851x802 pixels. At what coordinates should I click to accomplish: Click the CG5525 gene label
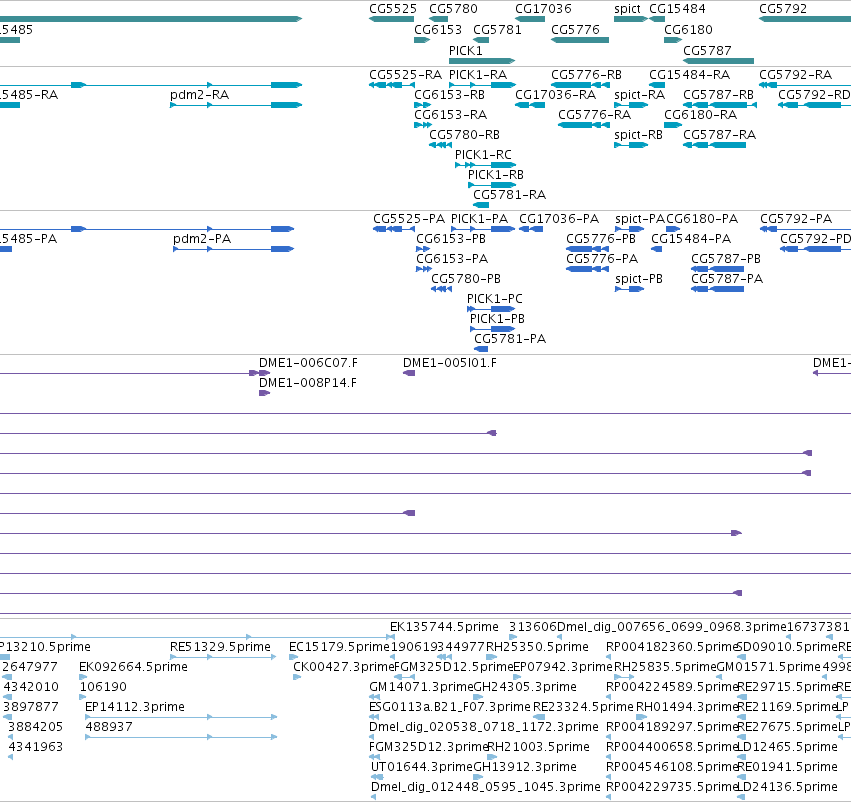393,9
